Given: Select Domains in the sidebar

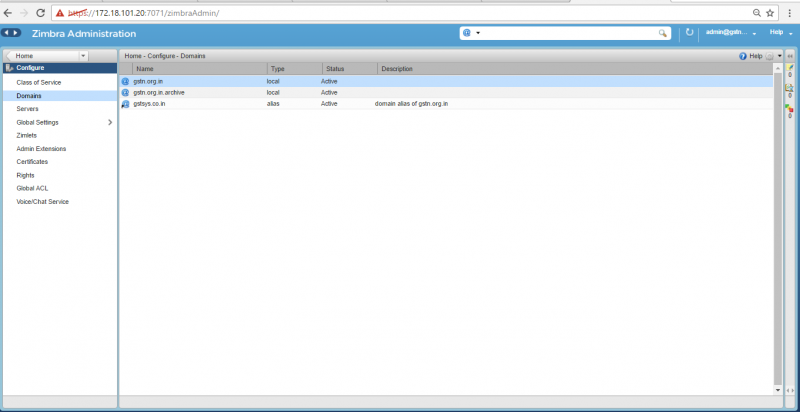Looking at the screenshot, I should tap(60, 96).
